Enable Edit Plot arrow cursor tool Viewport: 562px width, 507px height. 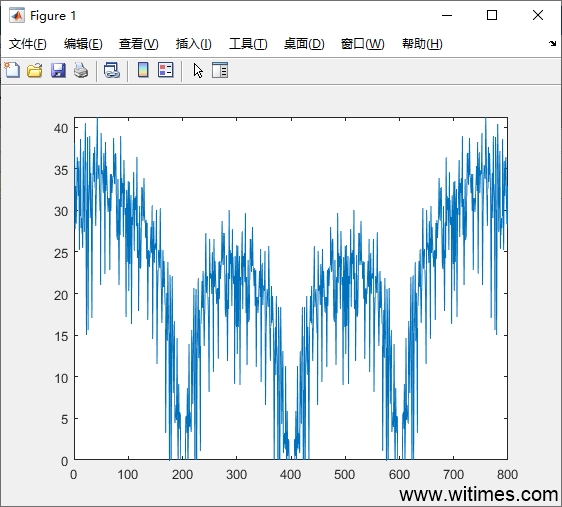tap(198, 70)
